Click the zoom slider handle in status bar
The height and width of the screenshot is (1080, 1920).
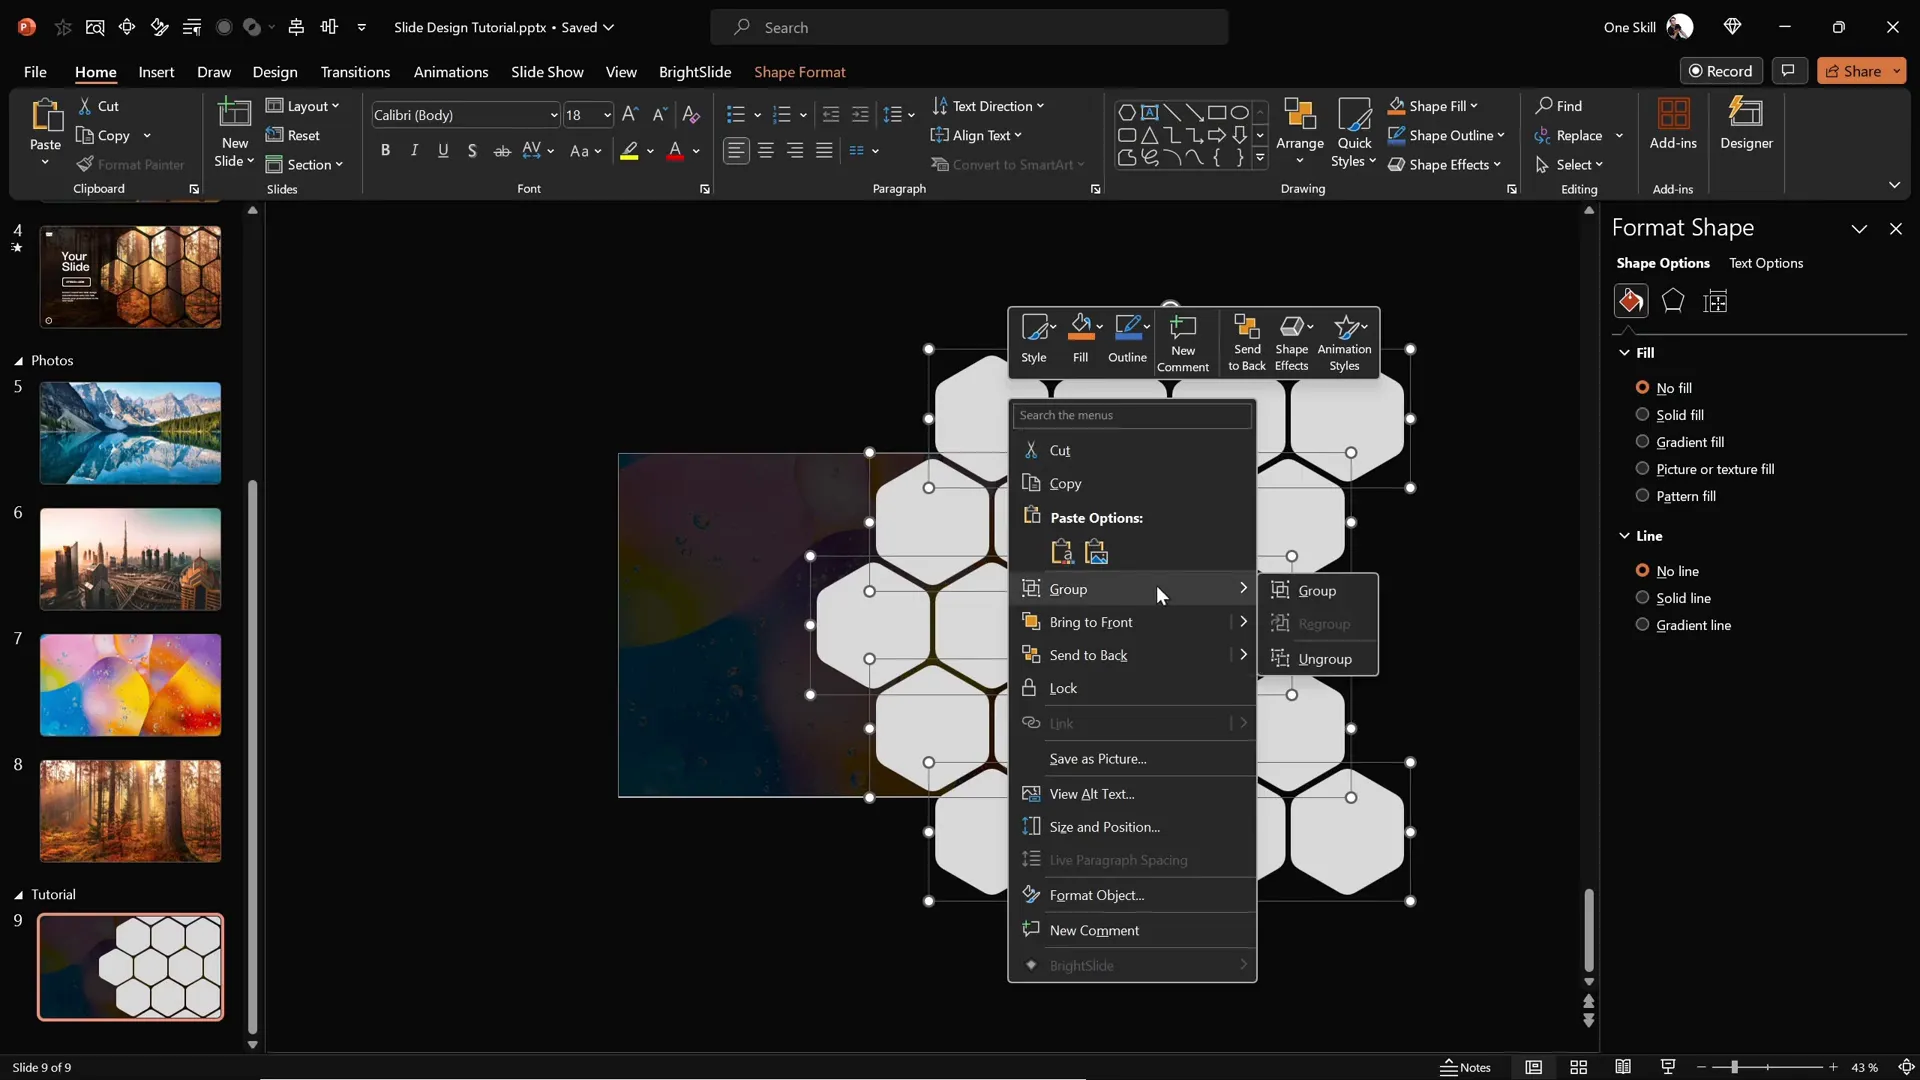coord(1734,1067)
